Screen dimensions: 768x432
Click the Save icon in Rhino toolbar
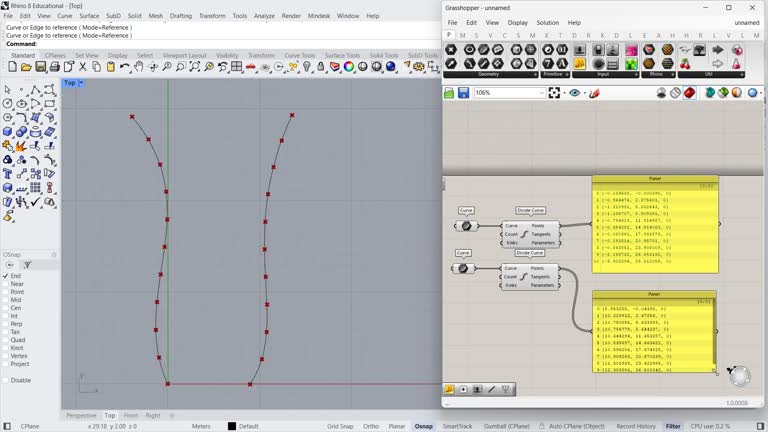point(40,67)
